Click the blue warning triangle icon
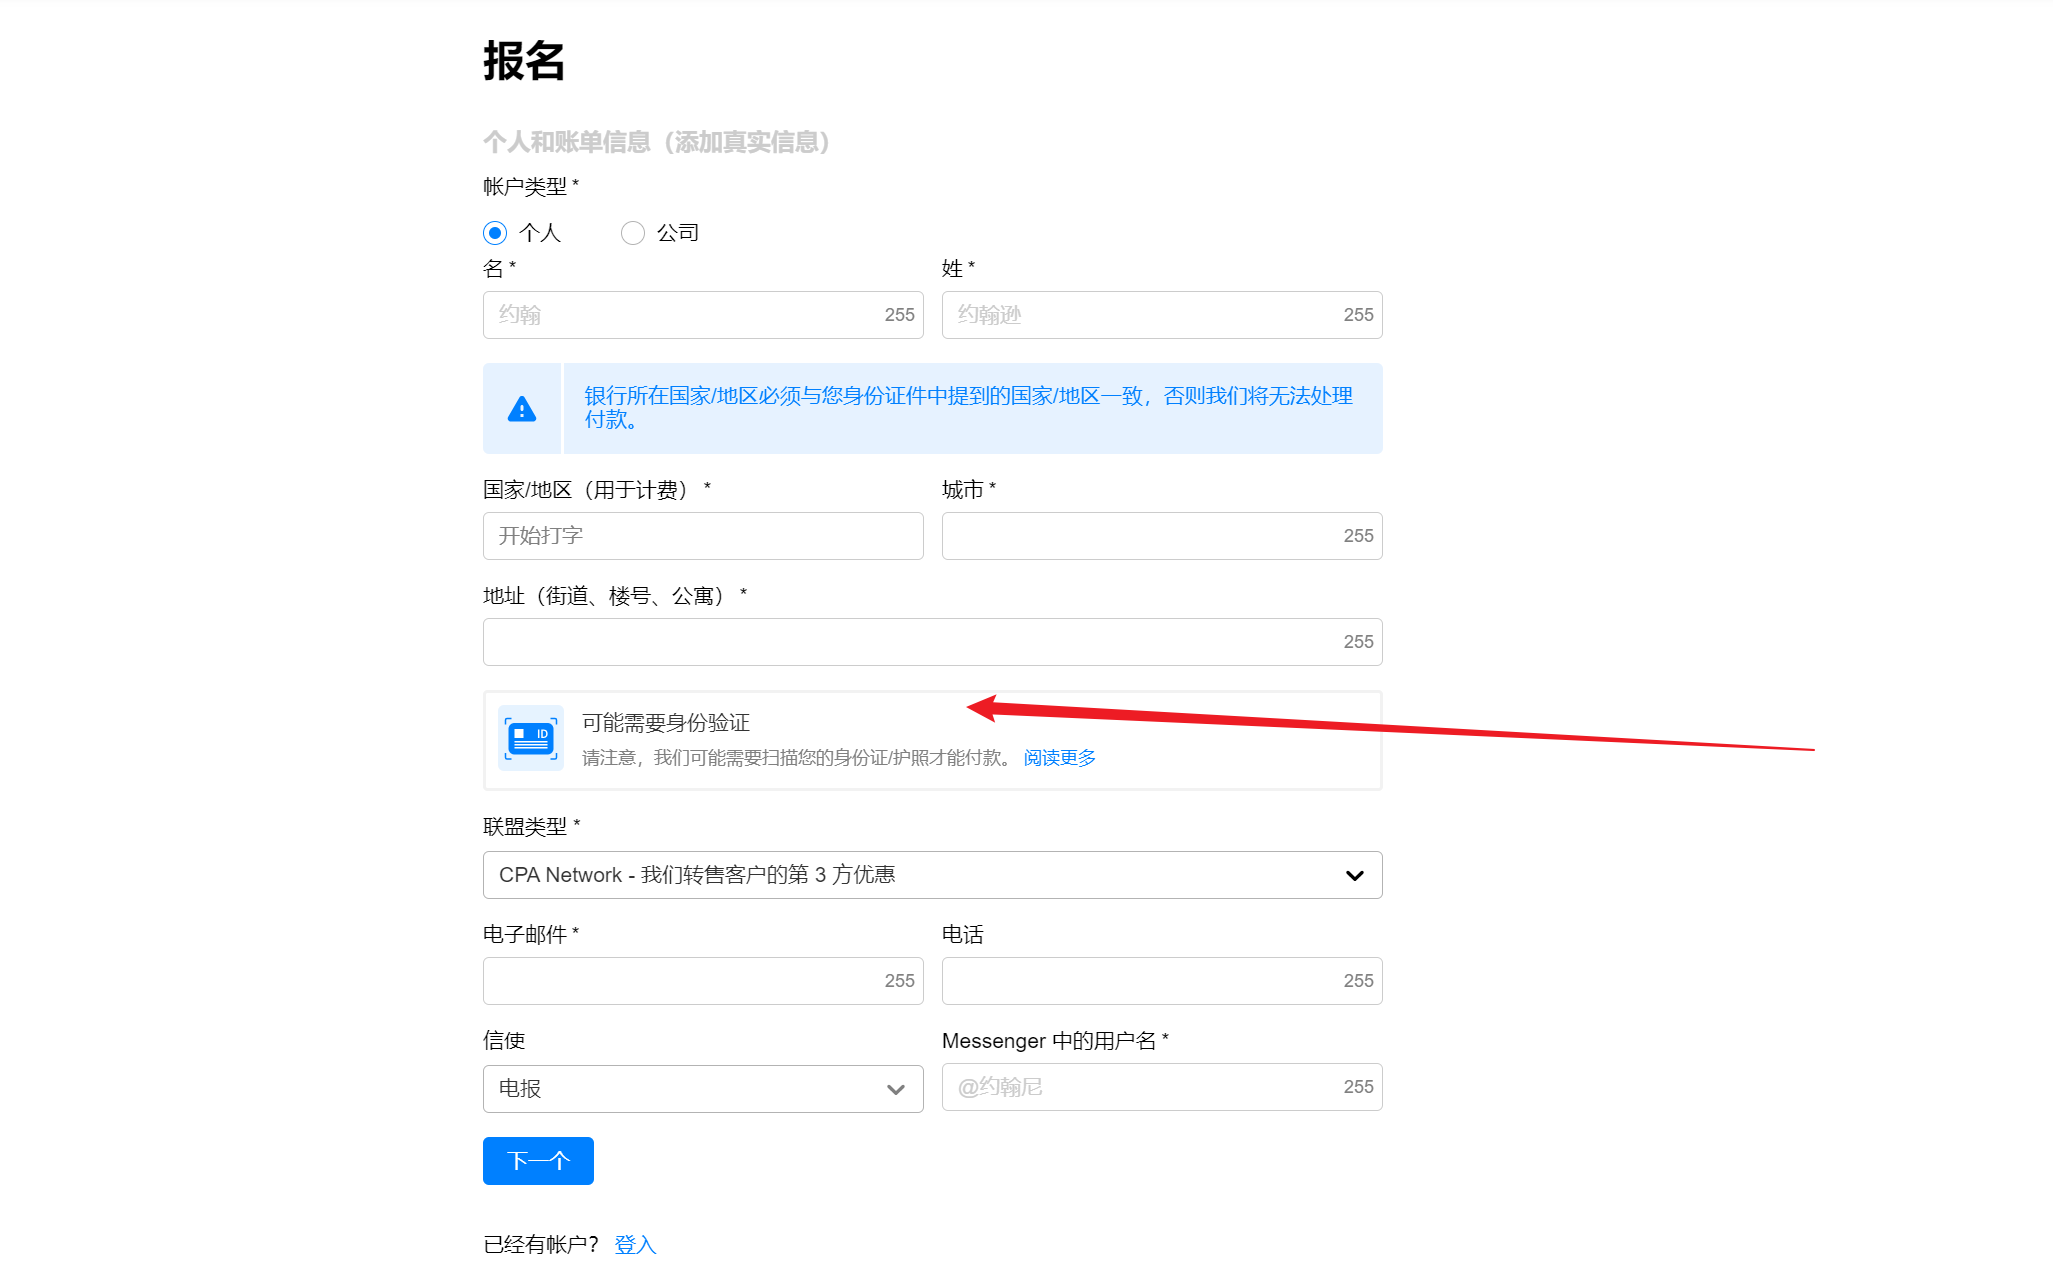 pyautogui.click(x=521, y=409)
